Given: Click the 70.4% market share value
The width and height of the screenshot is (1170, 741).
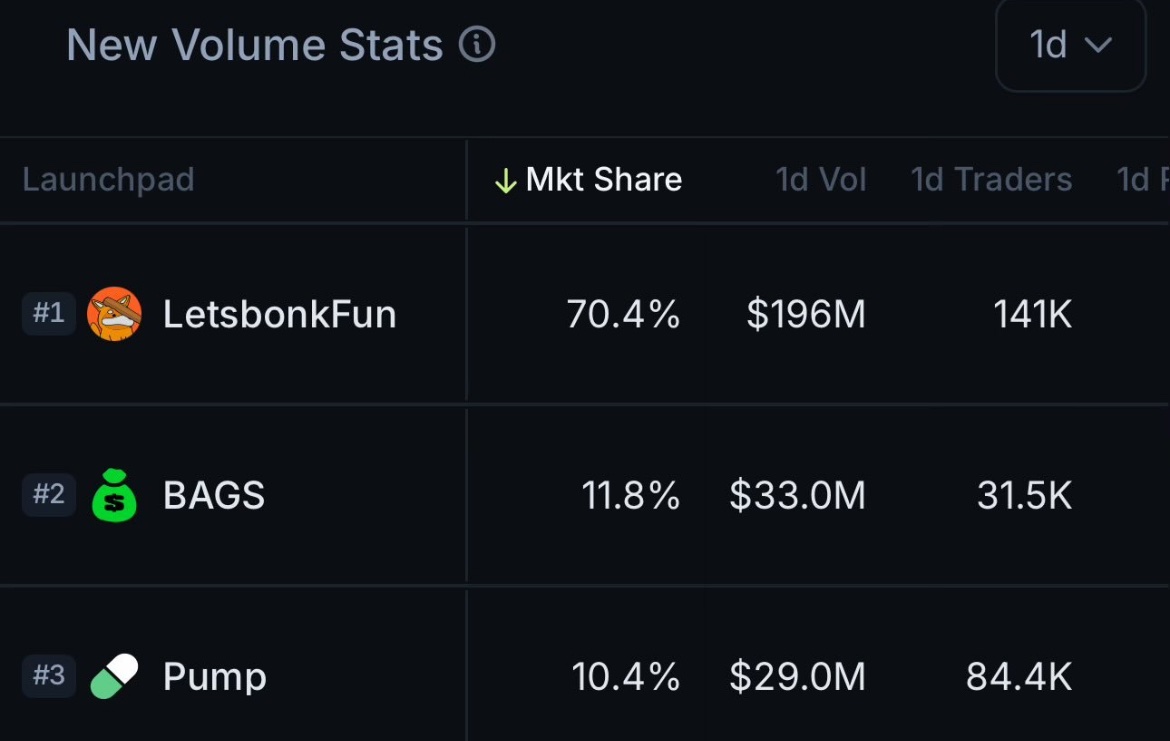Looking at the screenshot, I should [x=623, y=313].
